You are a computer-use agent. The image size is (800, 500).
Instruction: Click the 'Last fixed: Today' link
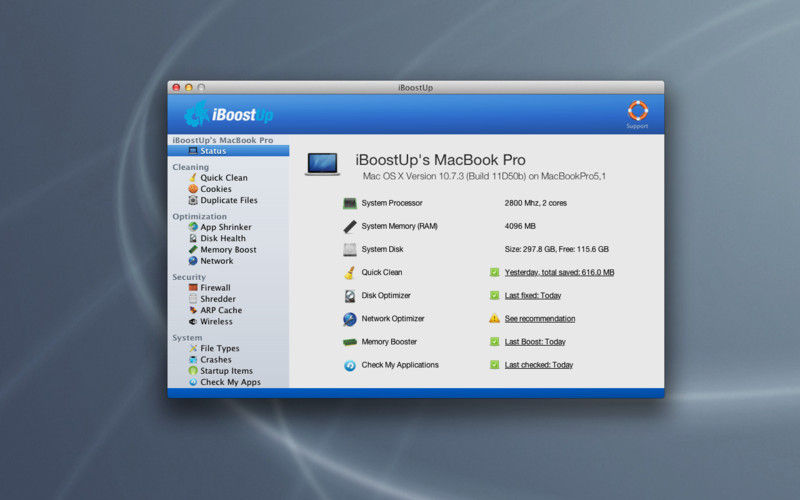tap(532, 296)
